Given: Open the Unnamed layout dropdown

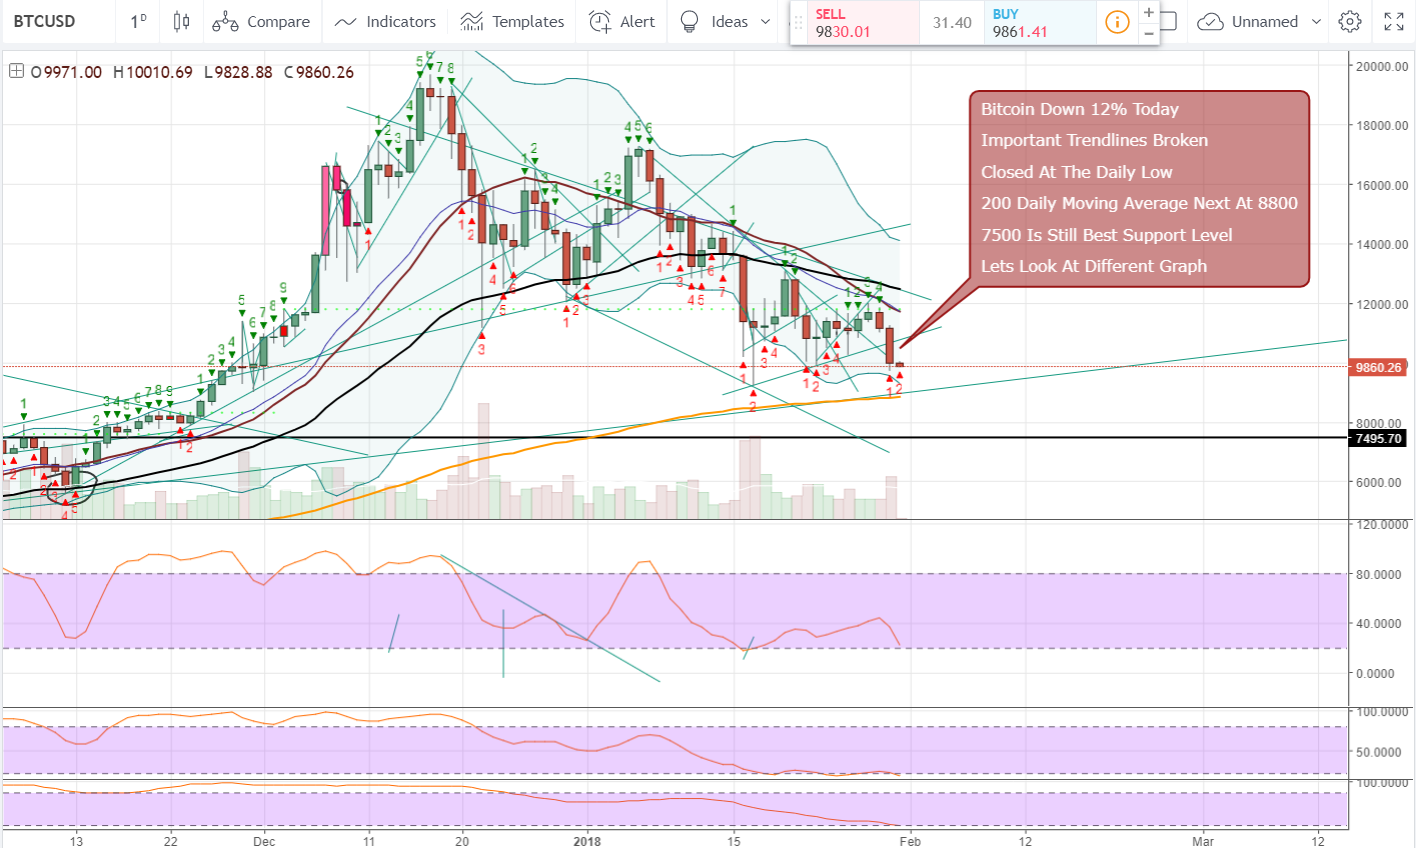Looking at the screenshot, I should click(x=1275, y=21).
